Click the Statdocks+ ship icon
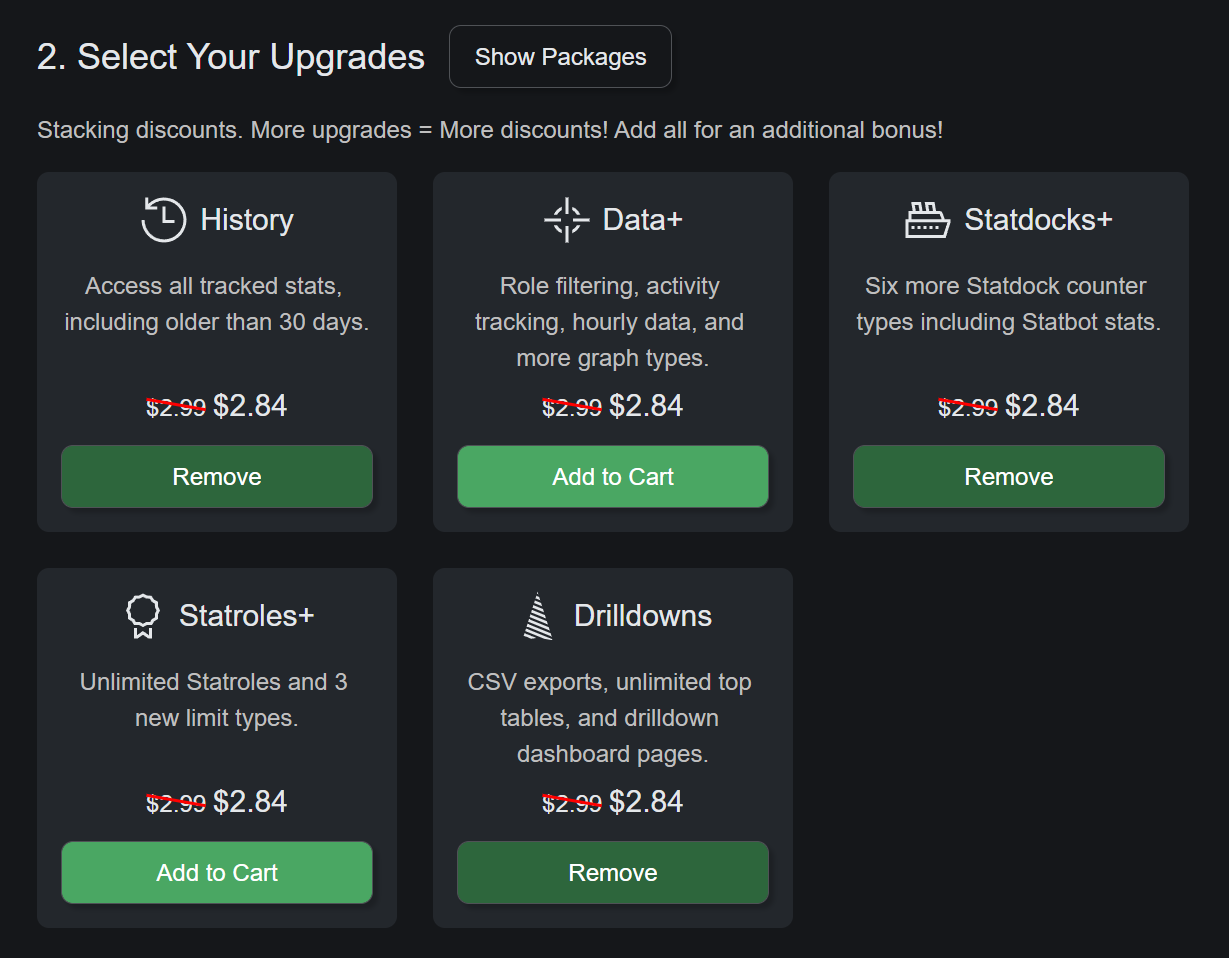The height and width of the screenshot is (958, 1229). coord(927,220)
